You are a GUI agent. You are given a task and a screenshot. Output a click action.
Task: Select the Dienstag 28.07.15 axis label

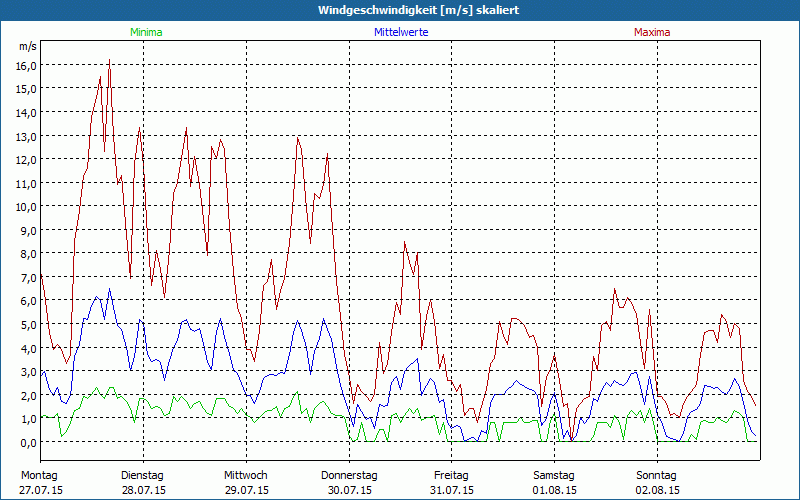(143, 483)
